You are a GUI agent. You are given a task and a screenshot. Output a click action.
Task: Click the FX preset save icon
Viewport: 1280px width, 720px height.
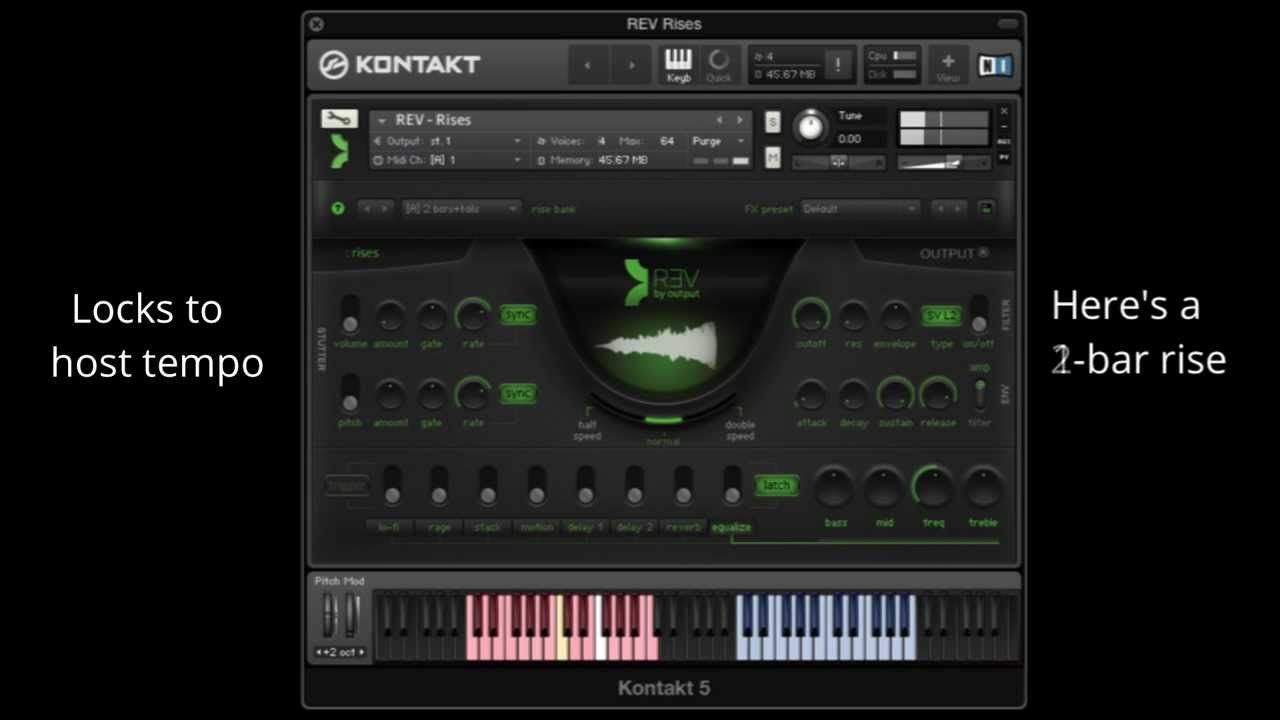(986, 209)
